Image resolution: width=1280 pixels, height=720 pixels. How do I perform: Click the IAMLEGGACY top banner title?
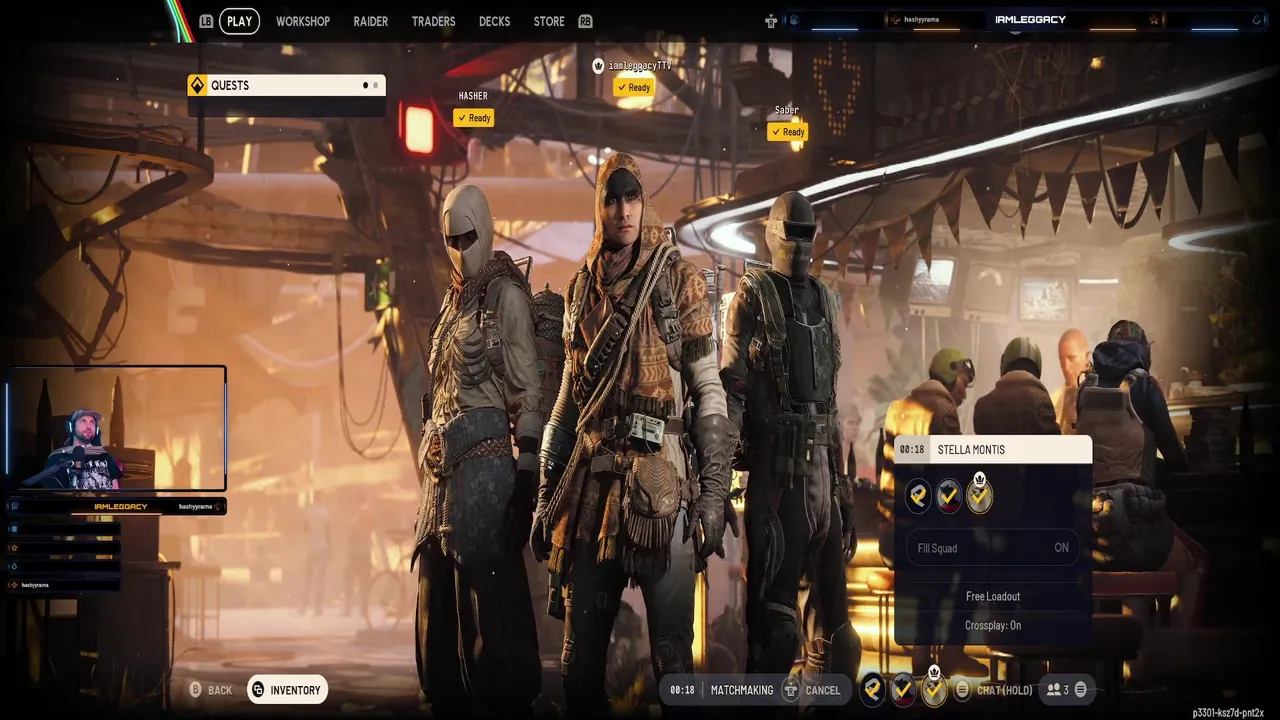1030,19
